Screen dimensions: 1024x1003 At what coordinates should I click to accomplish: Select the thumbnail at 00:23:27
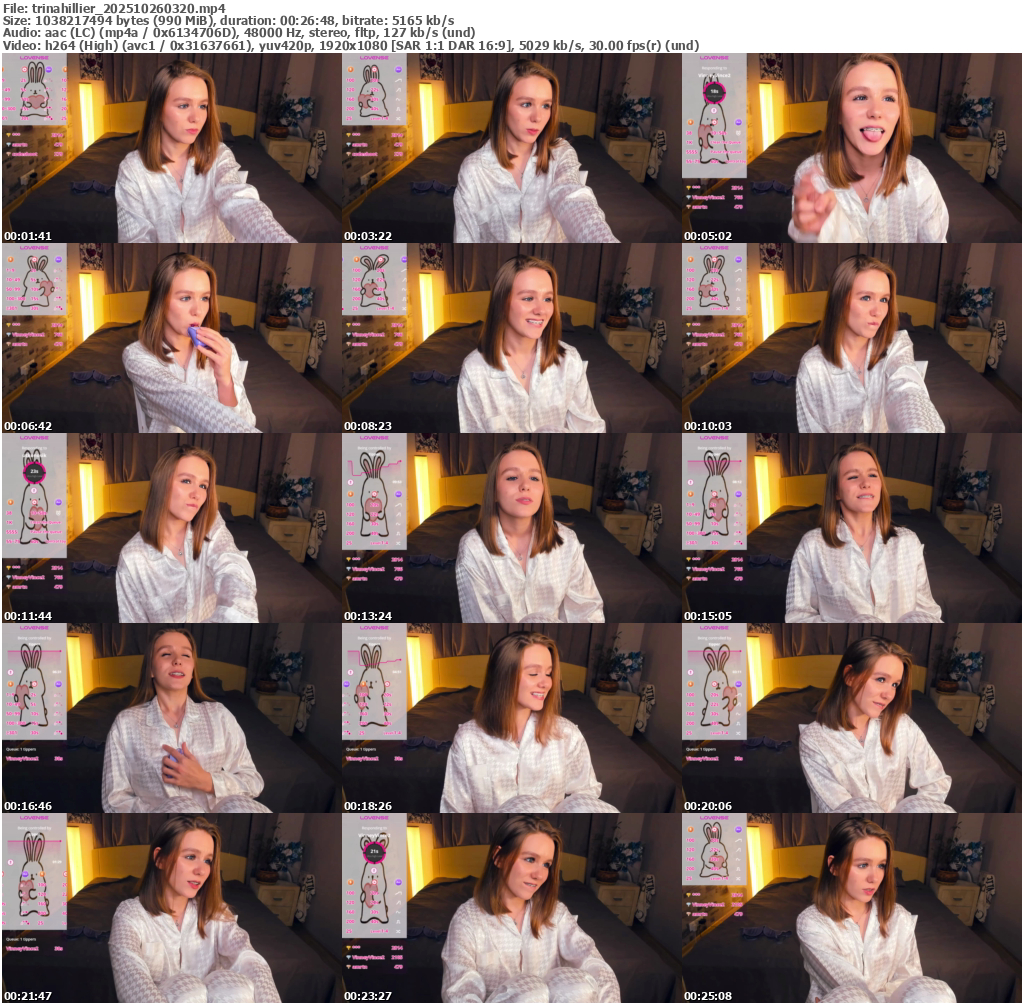coord(511,908)
